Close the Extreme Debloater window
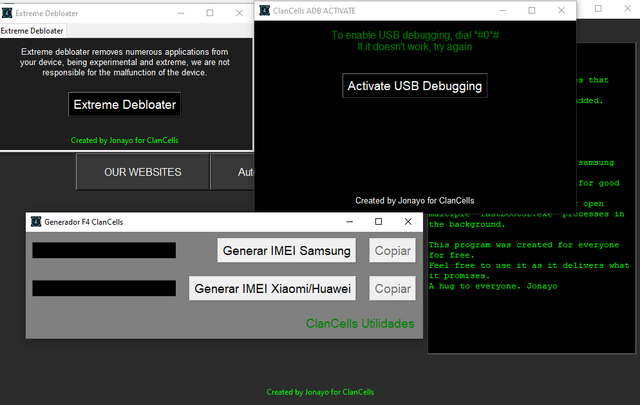This screenshot has width=640, height=405. point(239,13)
